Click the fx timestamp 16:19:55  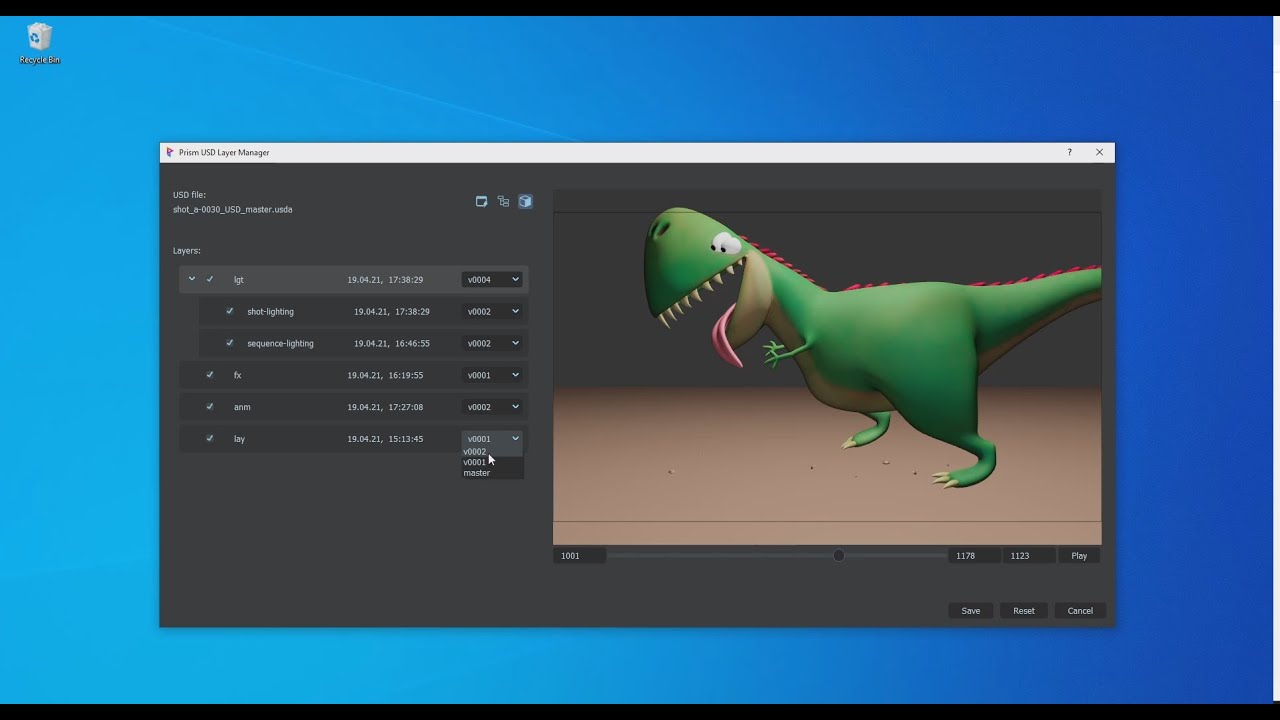385,375
